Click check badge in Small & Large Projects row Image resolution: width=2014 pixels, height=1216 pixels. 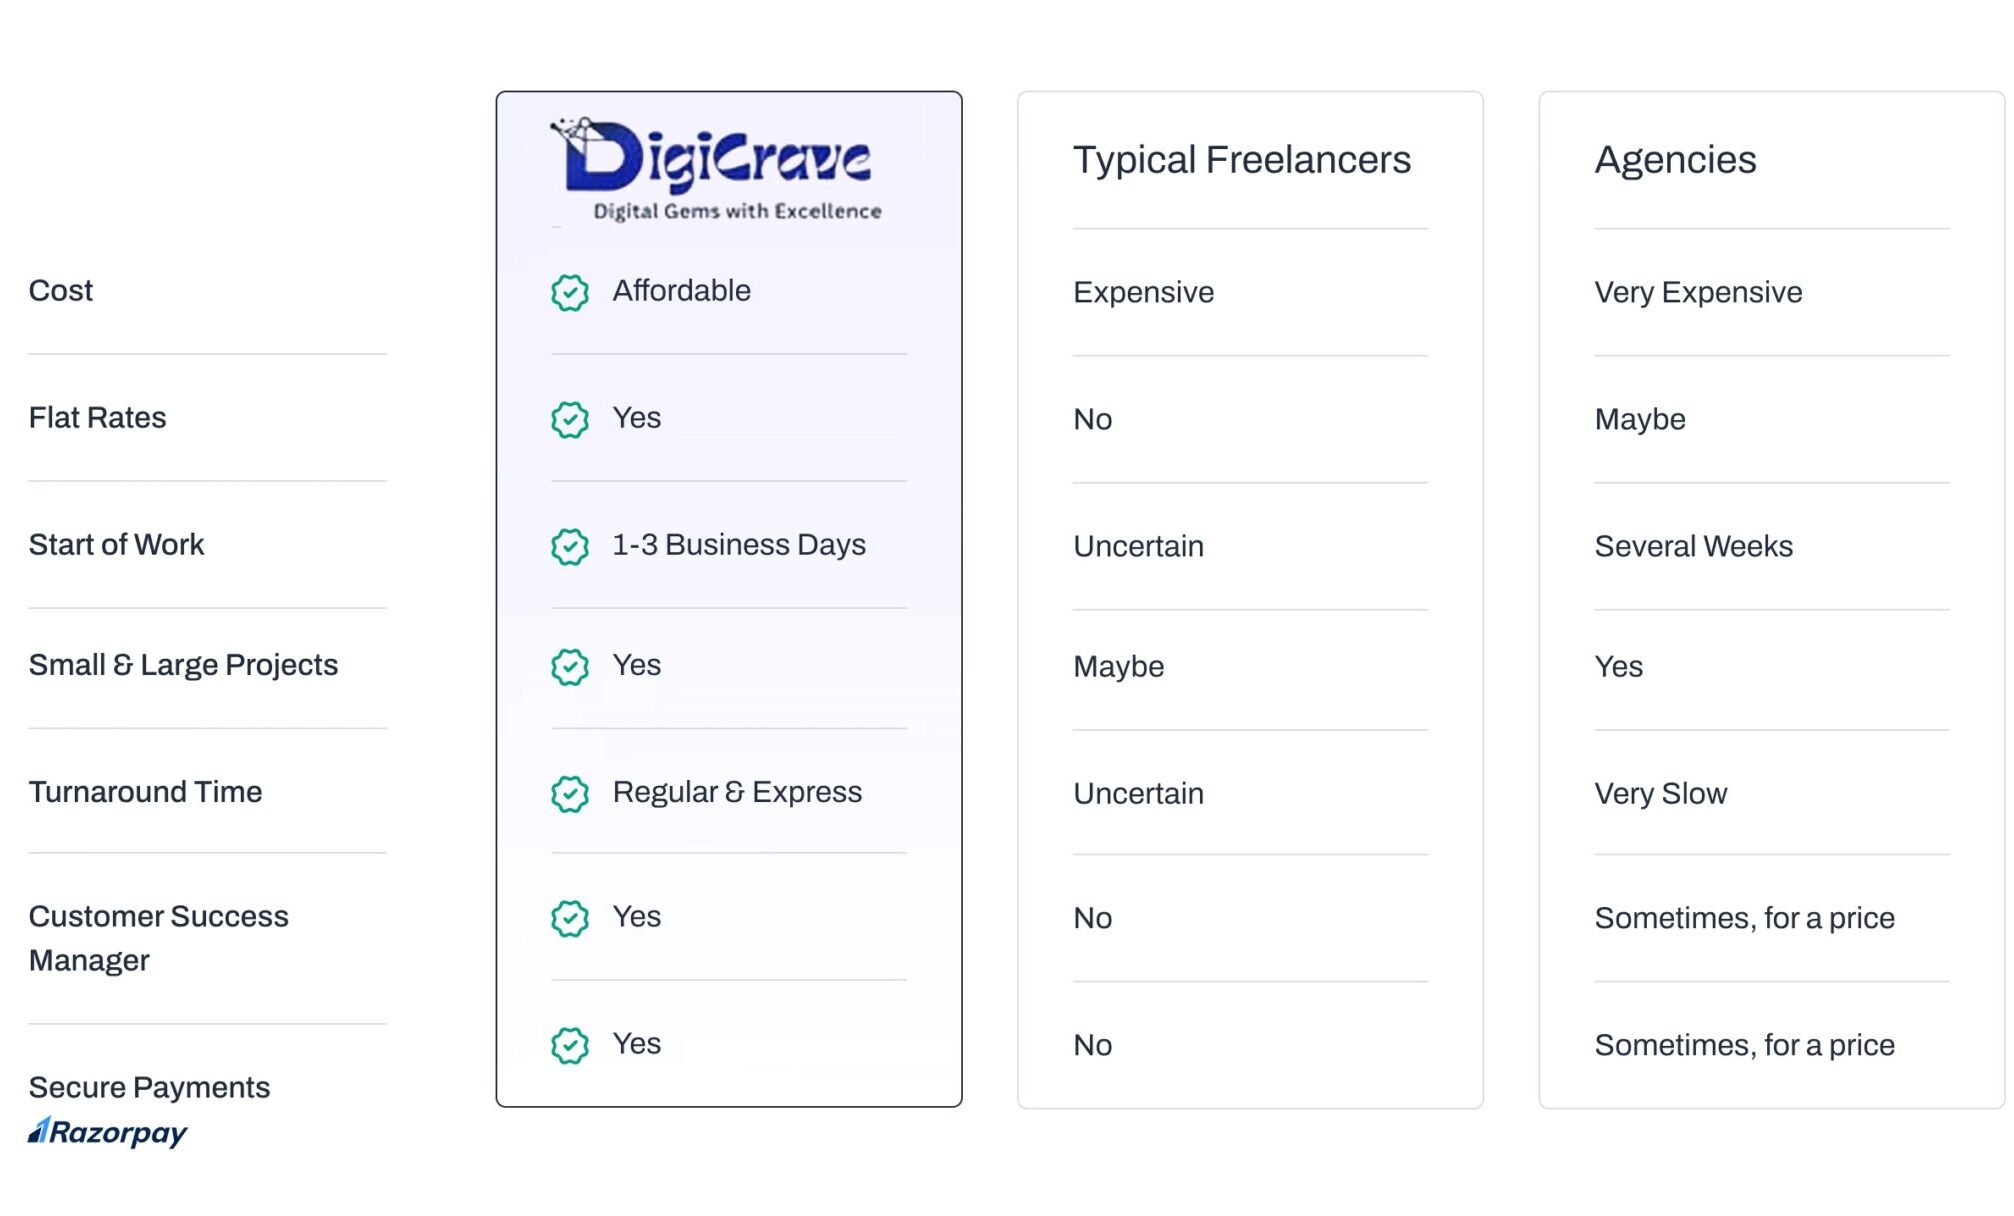point(570,666)
